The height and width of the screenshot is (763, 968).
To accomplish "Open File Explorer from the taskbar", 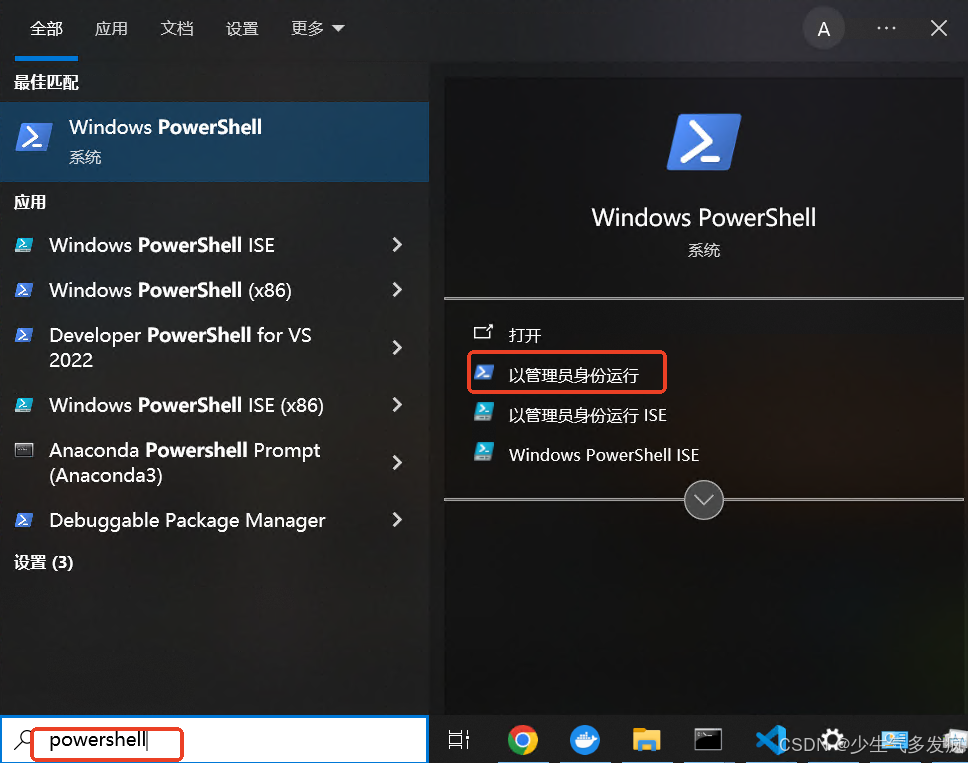I will pos(646,740).
